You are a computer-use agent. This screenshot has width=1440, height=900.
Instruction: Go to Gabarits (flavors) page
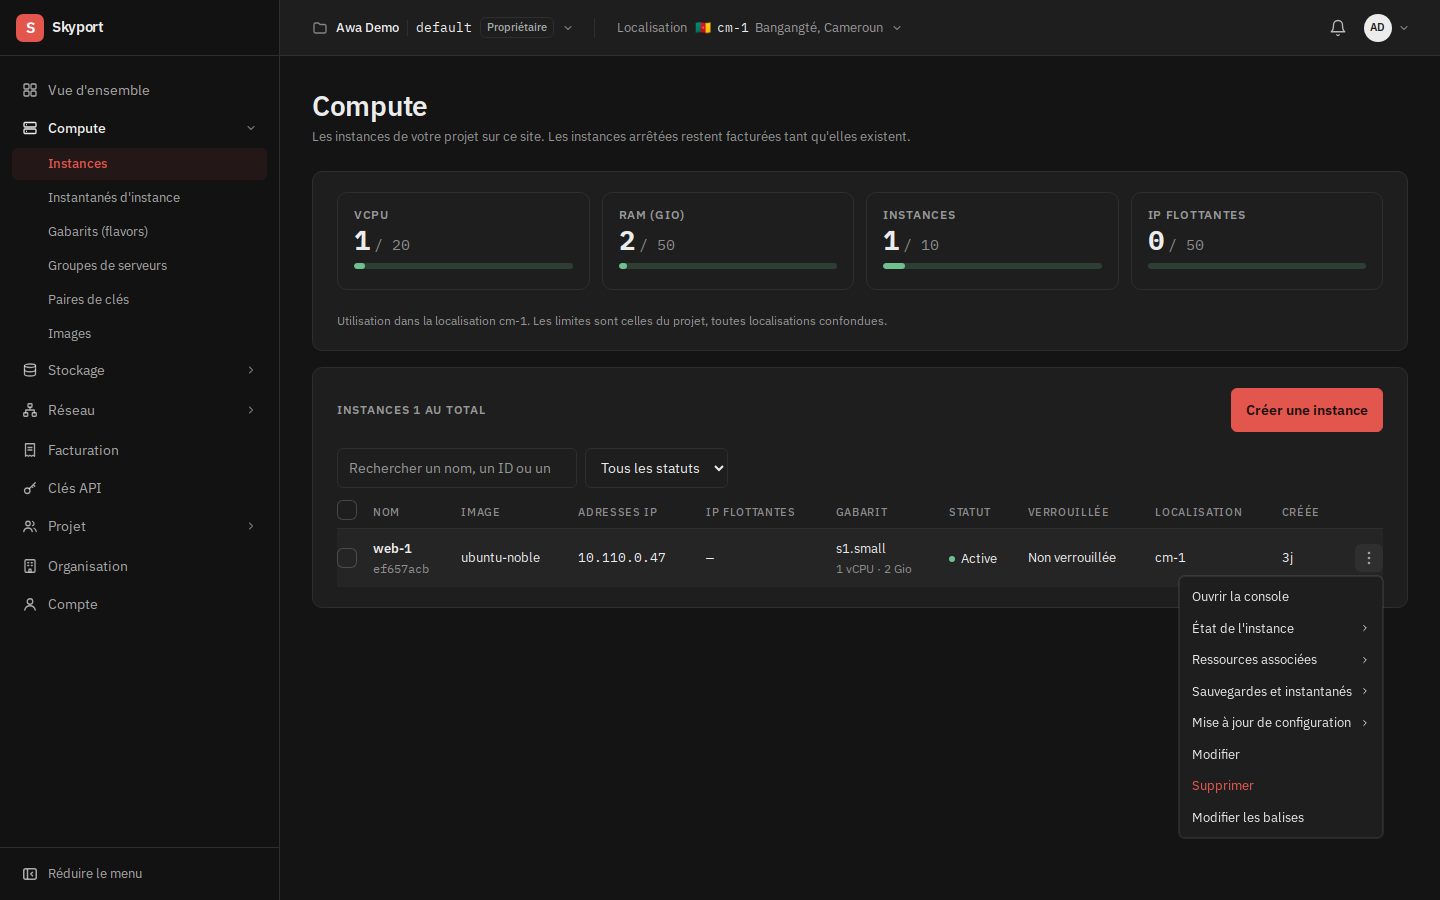point(139,232)
